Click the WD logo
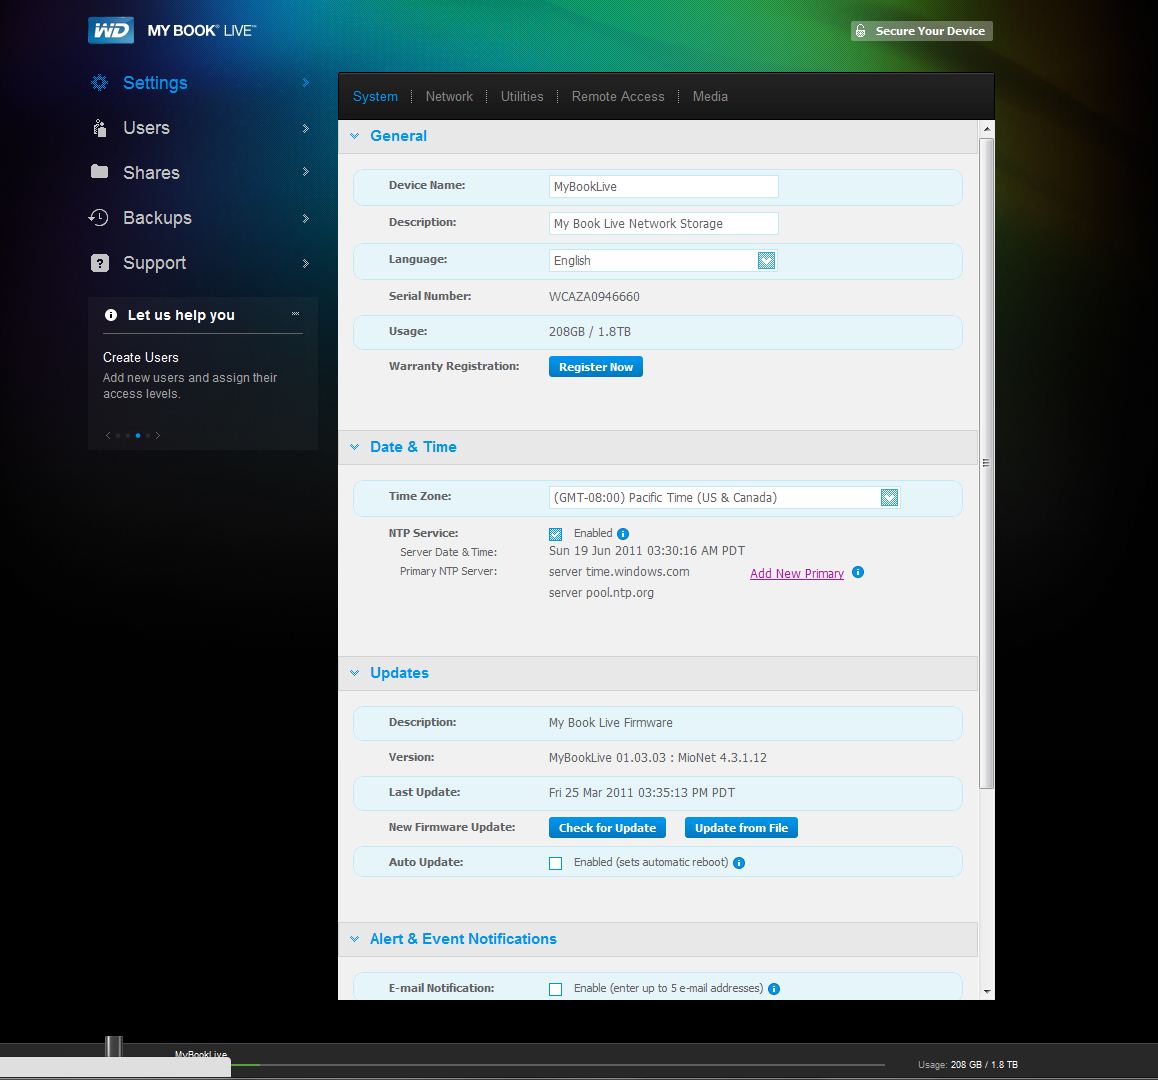The width and height of the screenshot is (1158, 1080). (x=111, y=30)
